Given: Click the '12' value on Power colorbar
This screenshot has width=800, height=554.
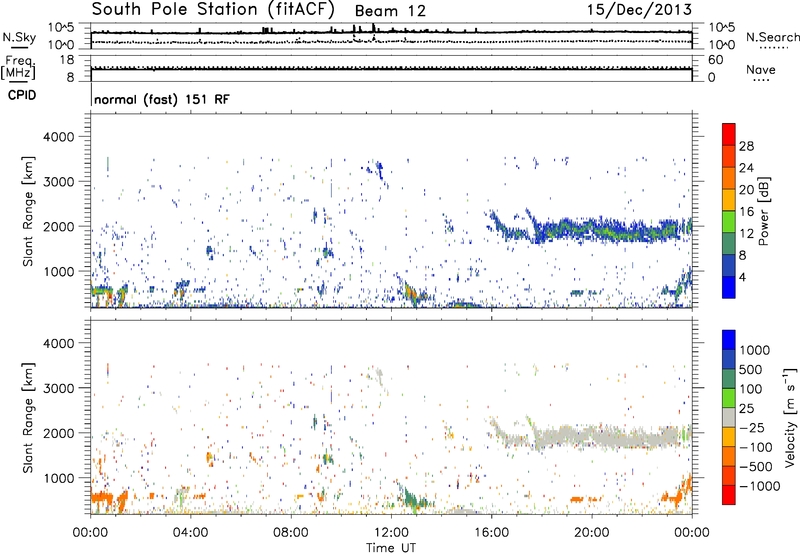Looking at the screenshot, I should (746, 234).
